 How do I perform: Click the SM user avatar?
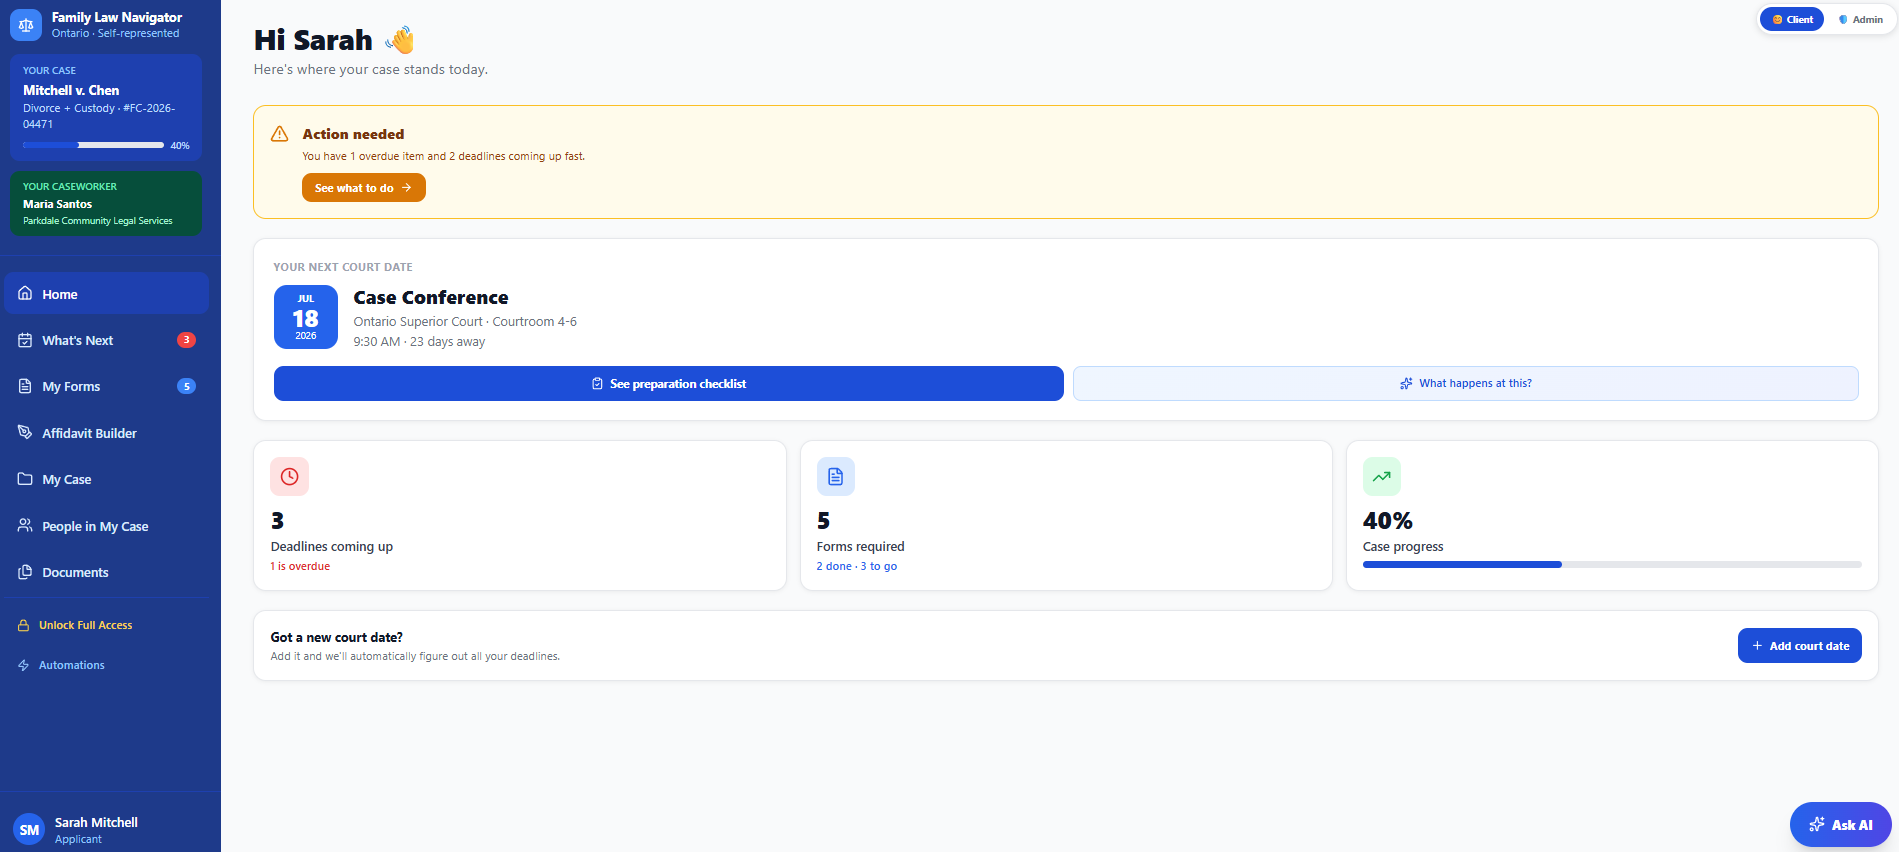(29, 829)
